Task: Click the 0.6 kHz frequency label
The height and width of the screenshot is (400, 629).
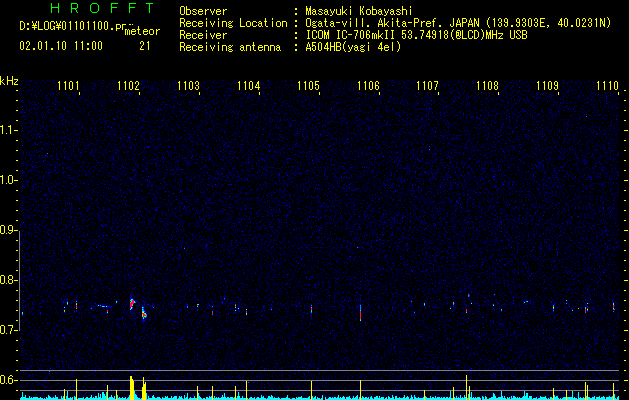Action: coord(9,380)
